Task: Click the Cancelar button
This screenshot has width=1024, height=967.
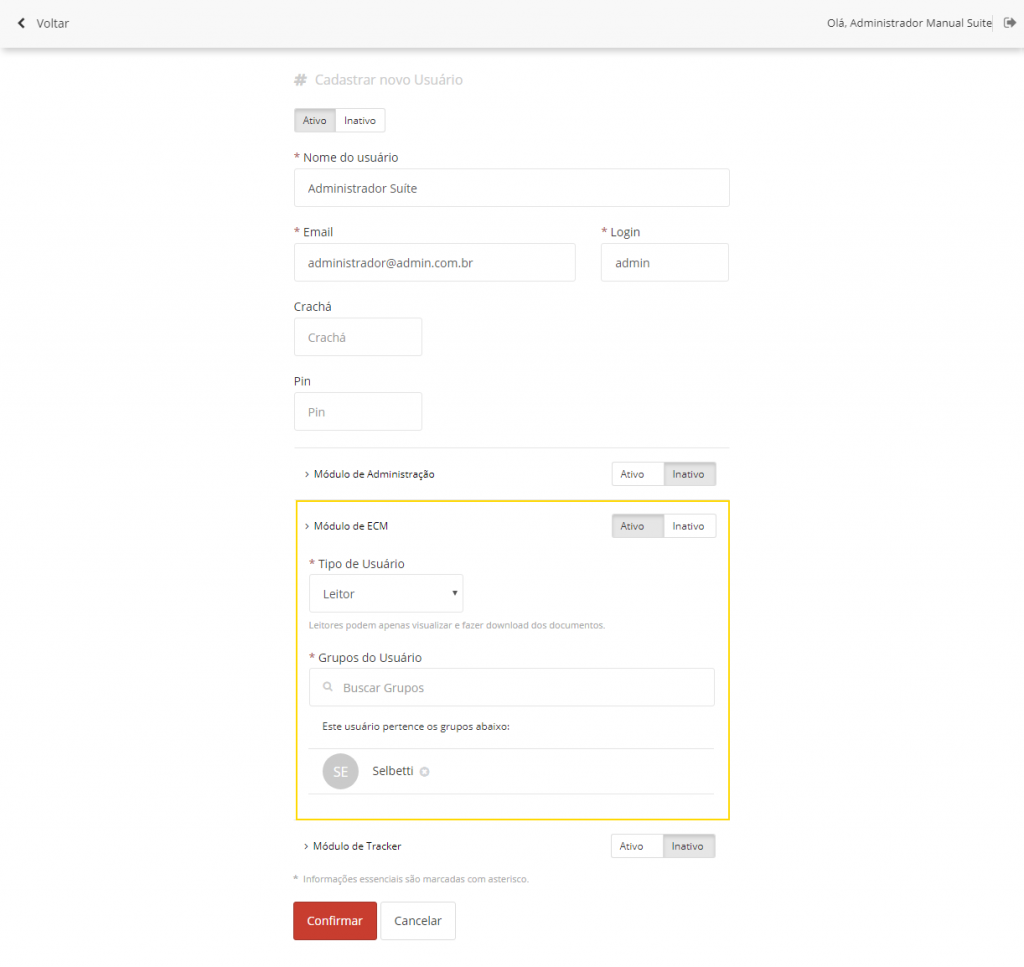Action: click(418, 921)
